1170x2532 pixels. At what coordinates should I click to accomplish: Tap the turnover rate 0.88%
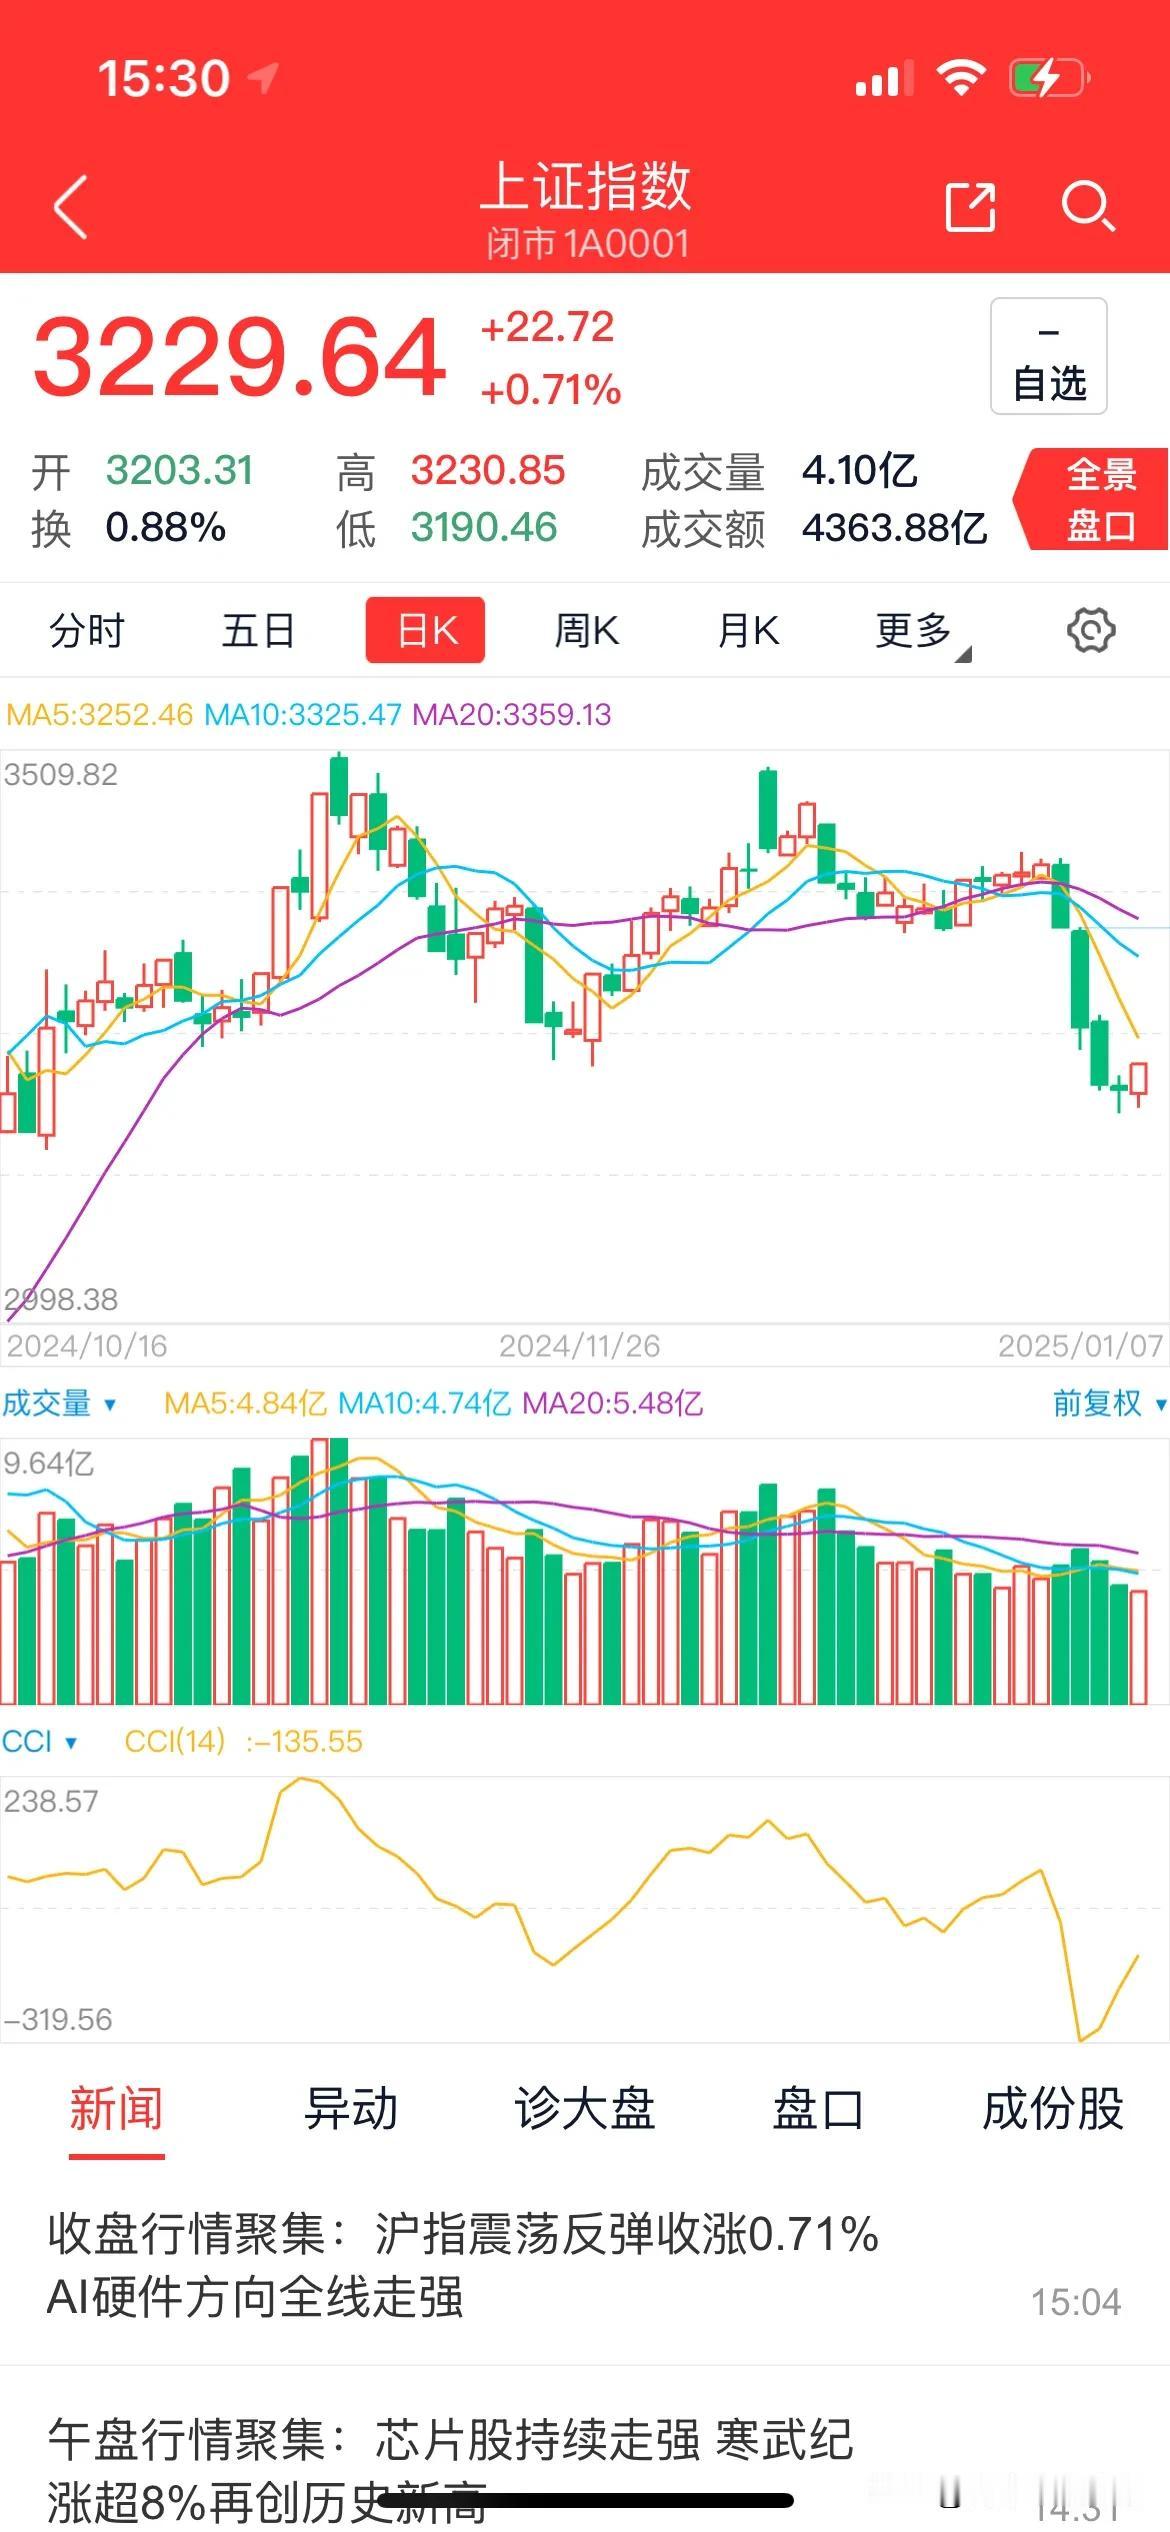166,527
